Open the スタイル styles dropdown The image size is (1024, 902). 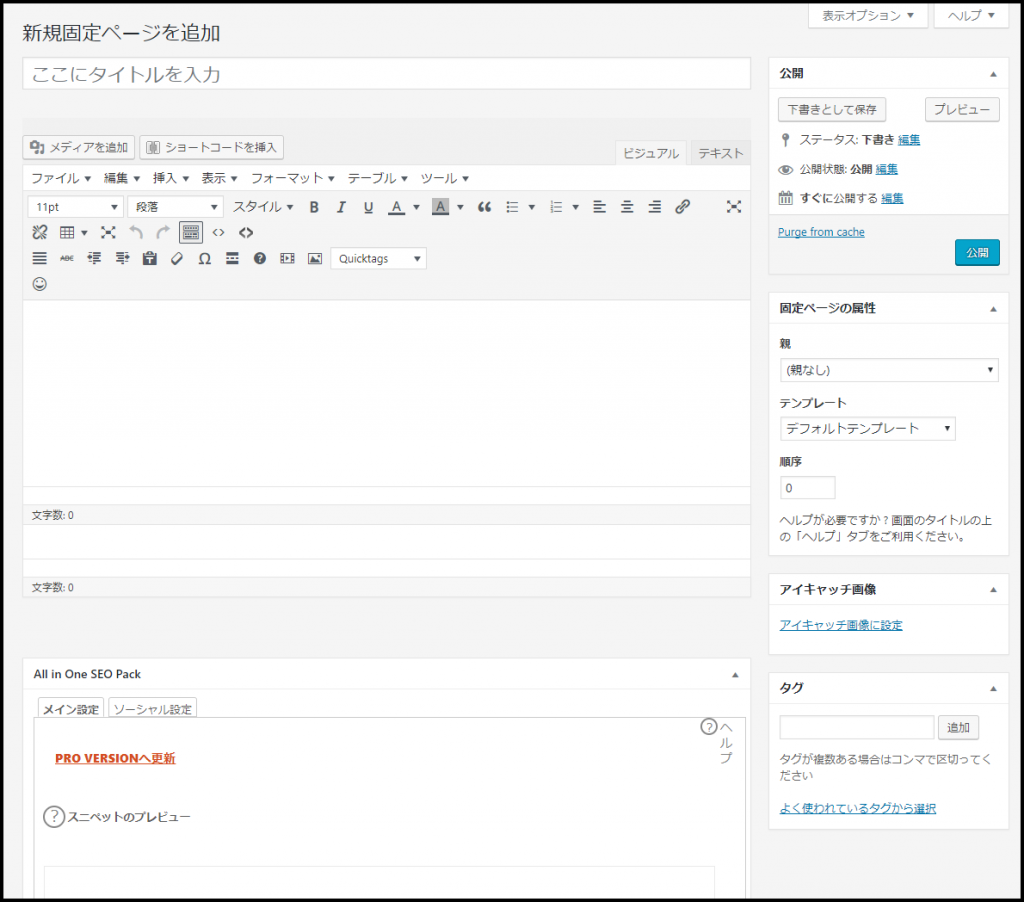[x=263, y=207]
